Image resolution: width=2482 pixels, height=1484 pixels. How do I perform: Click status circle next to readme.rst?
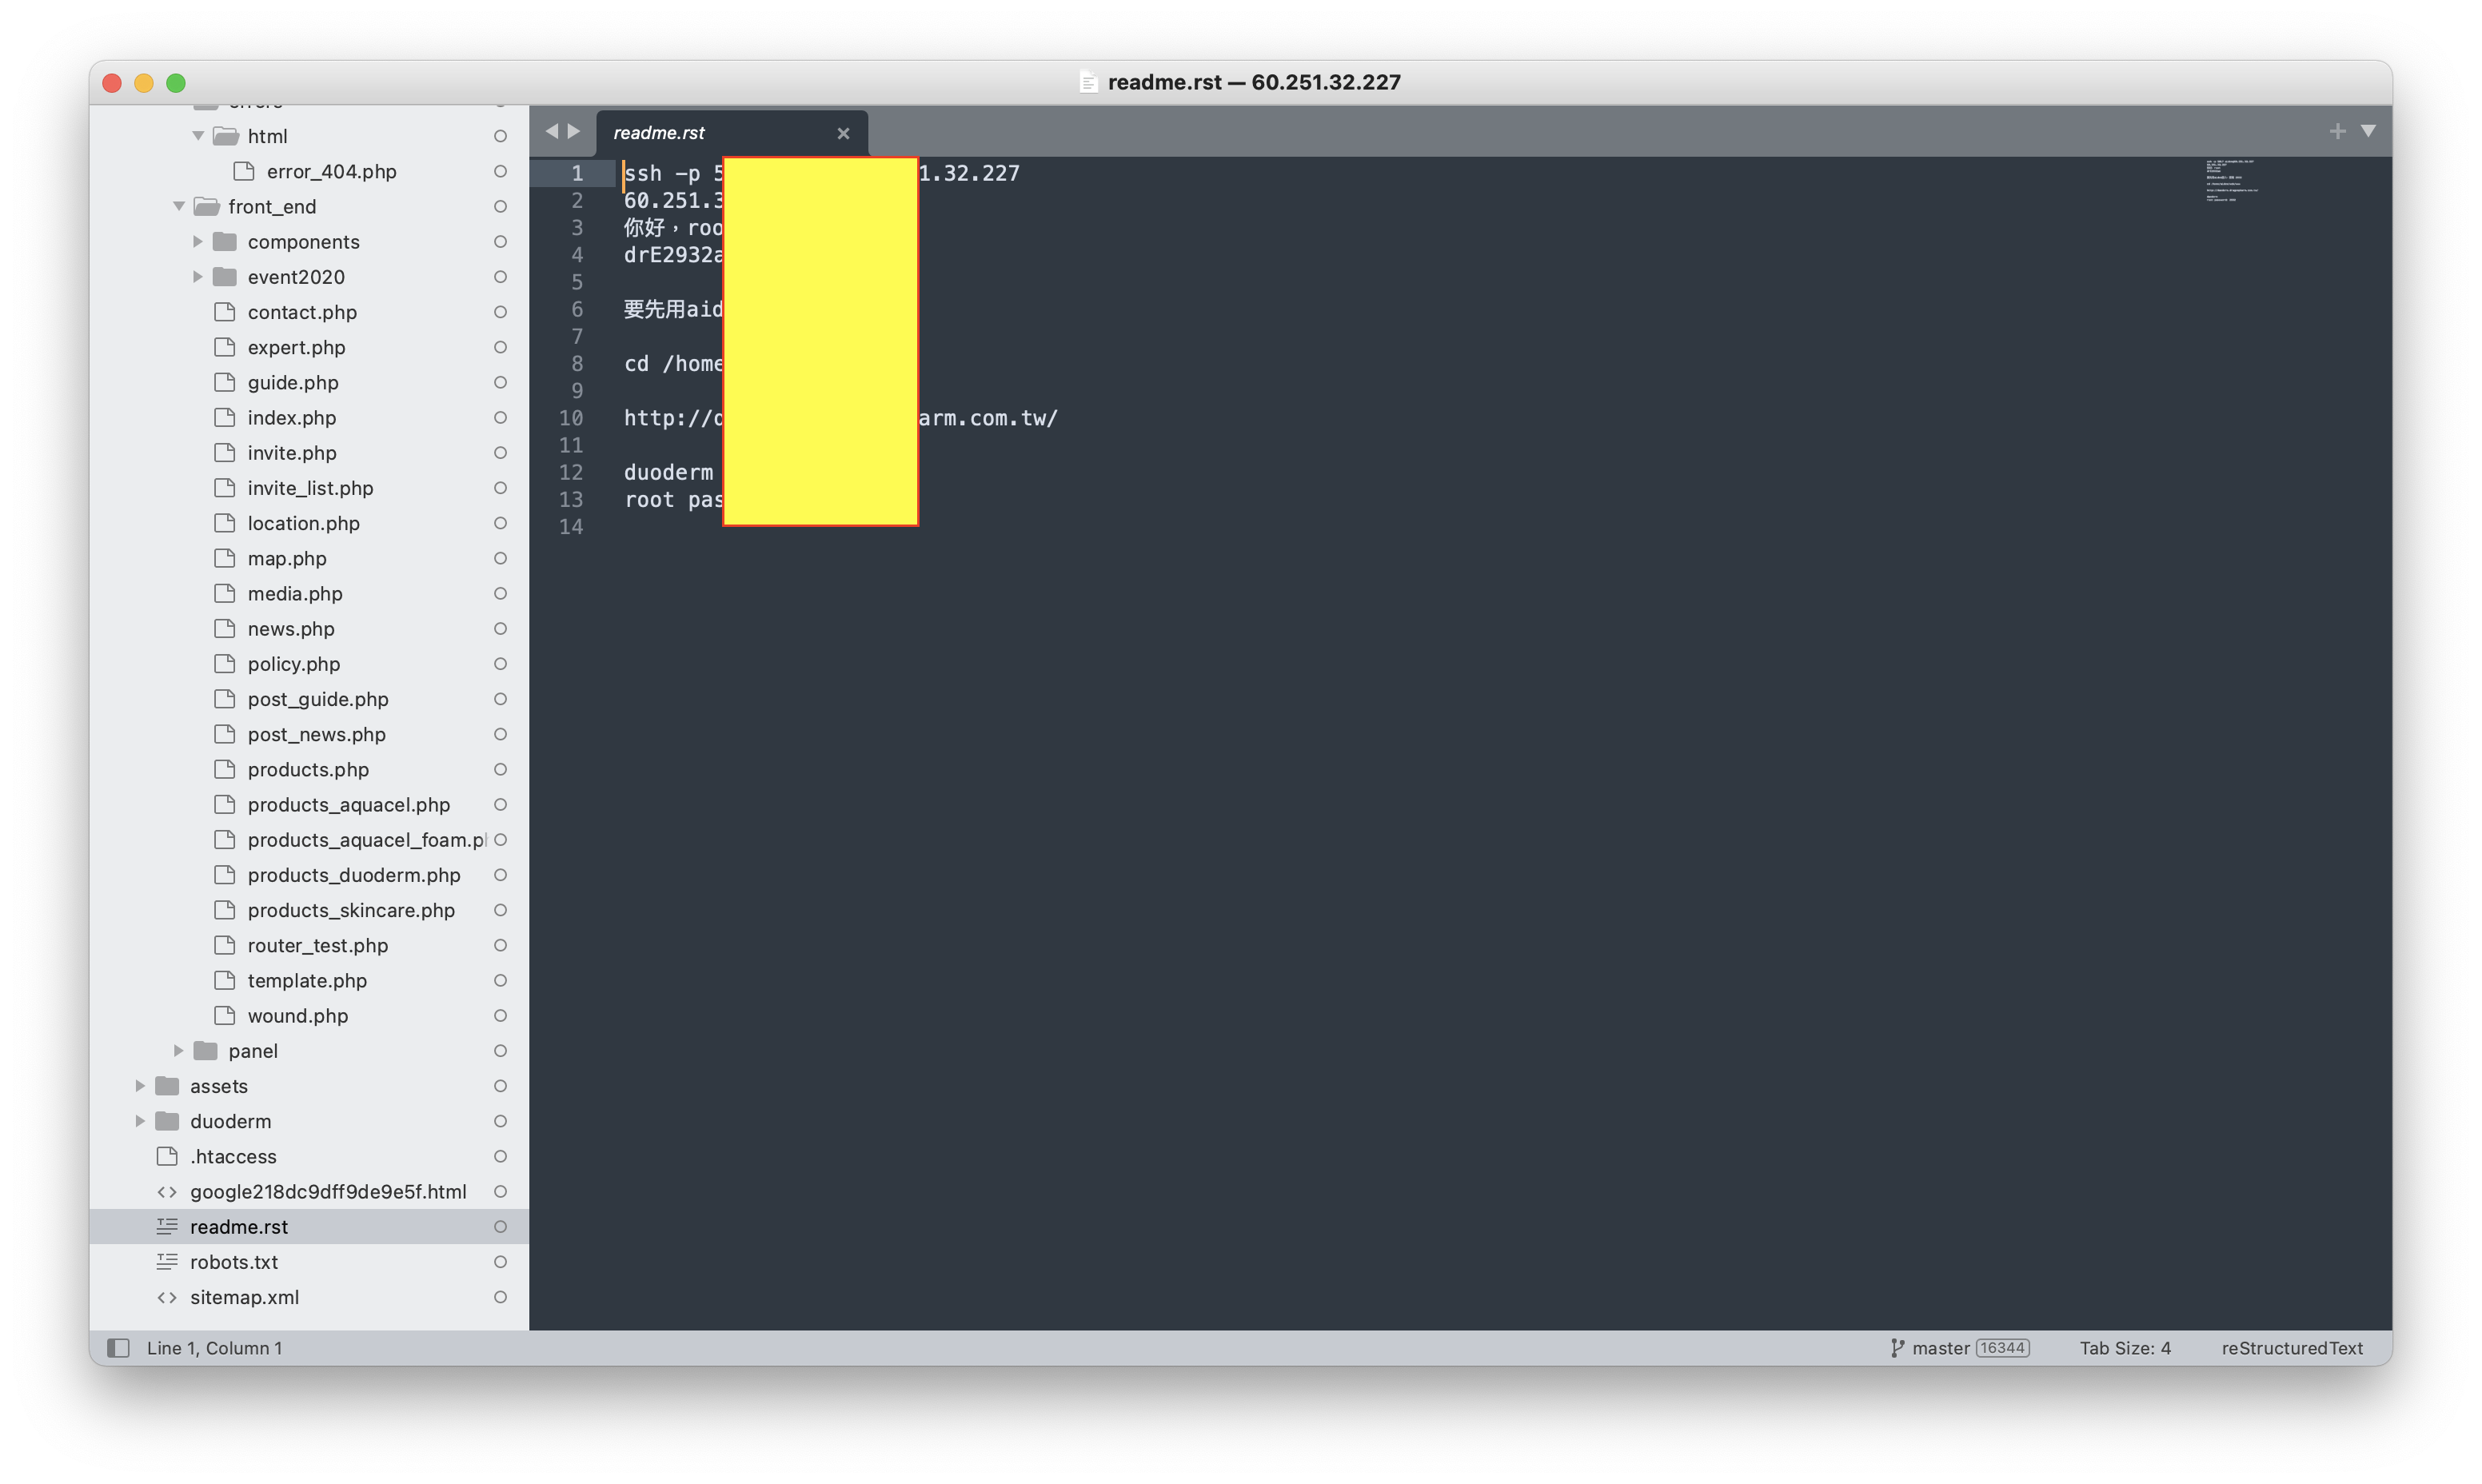pyautogui.click(x=500, y=1226)
